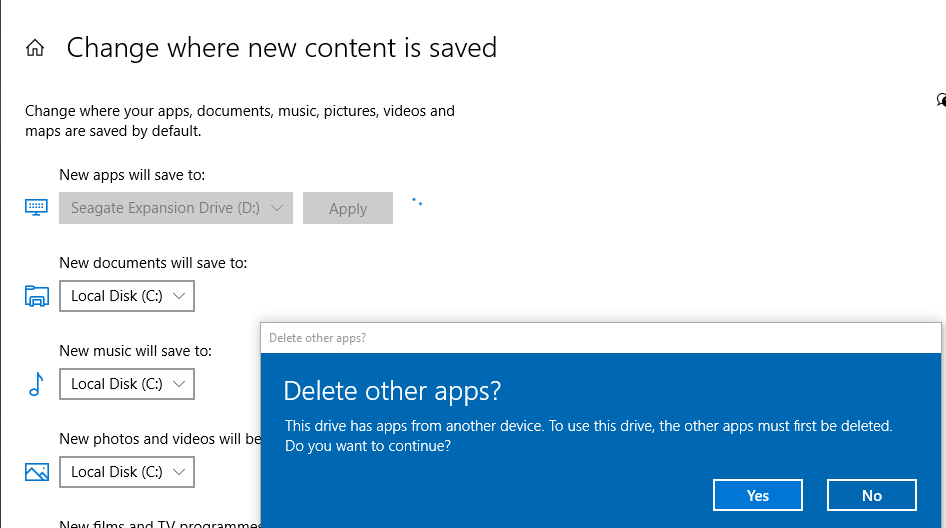Click the keyboard icon for new apps

coord(36,208)
